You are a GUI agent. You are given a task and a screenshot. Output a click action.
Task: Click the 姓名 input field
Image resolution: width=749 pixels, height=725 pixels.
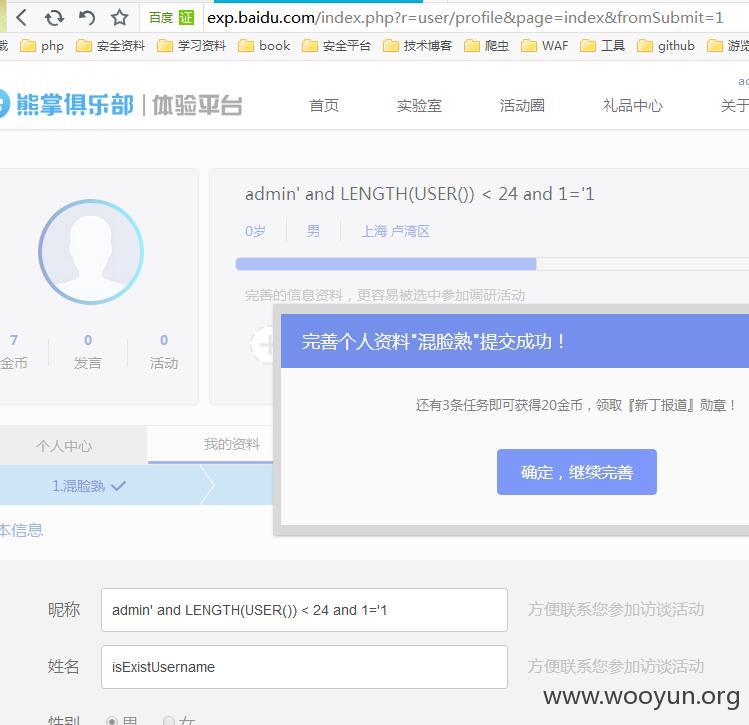(304, 667)
